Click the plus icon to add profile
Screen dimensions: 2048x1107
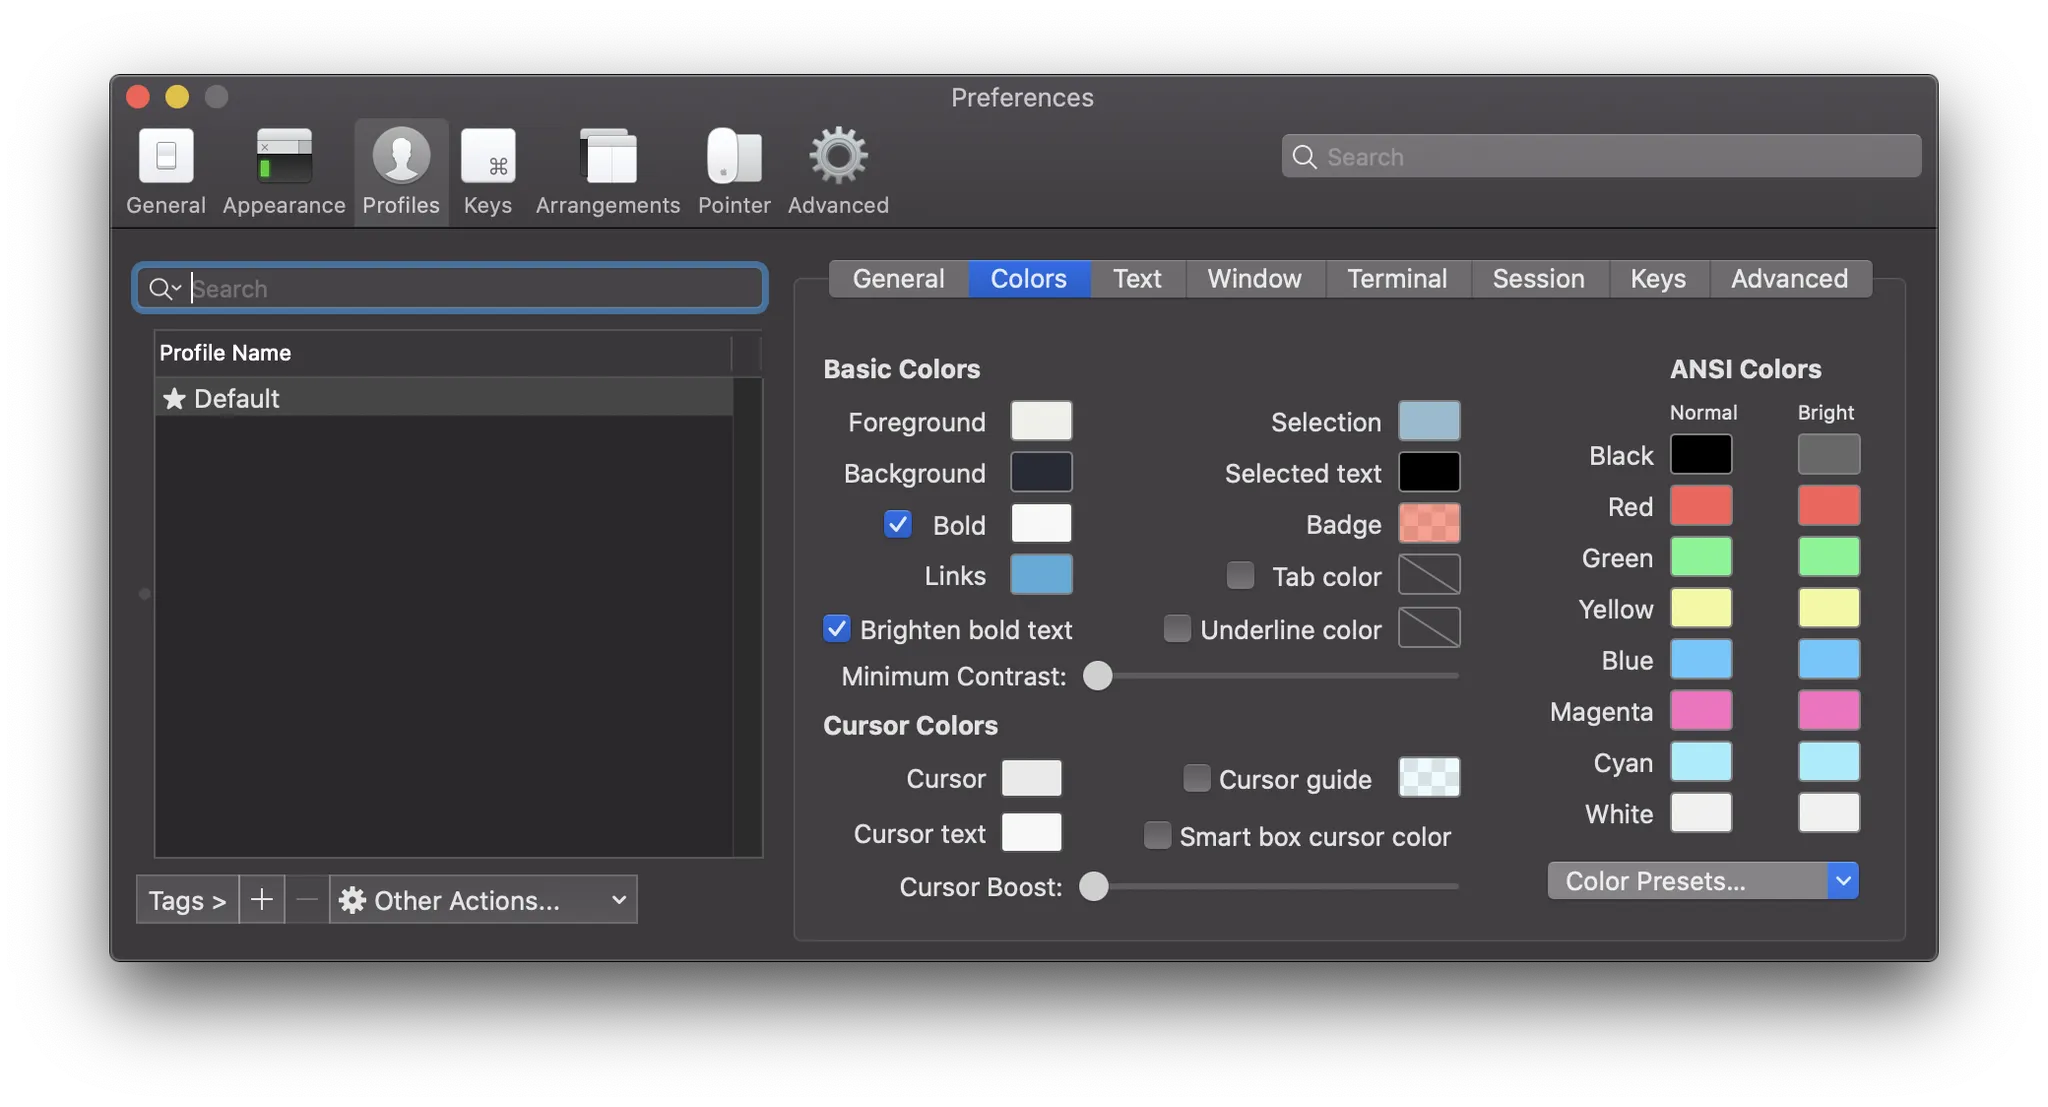pos(262,900)
